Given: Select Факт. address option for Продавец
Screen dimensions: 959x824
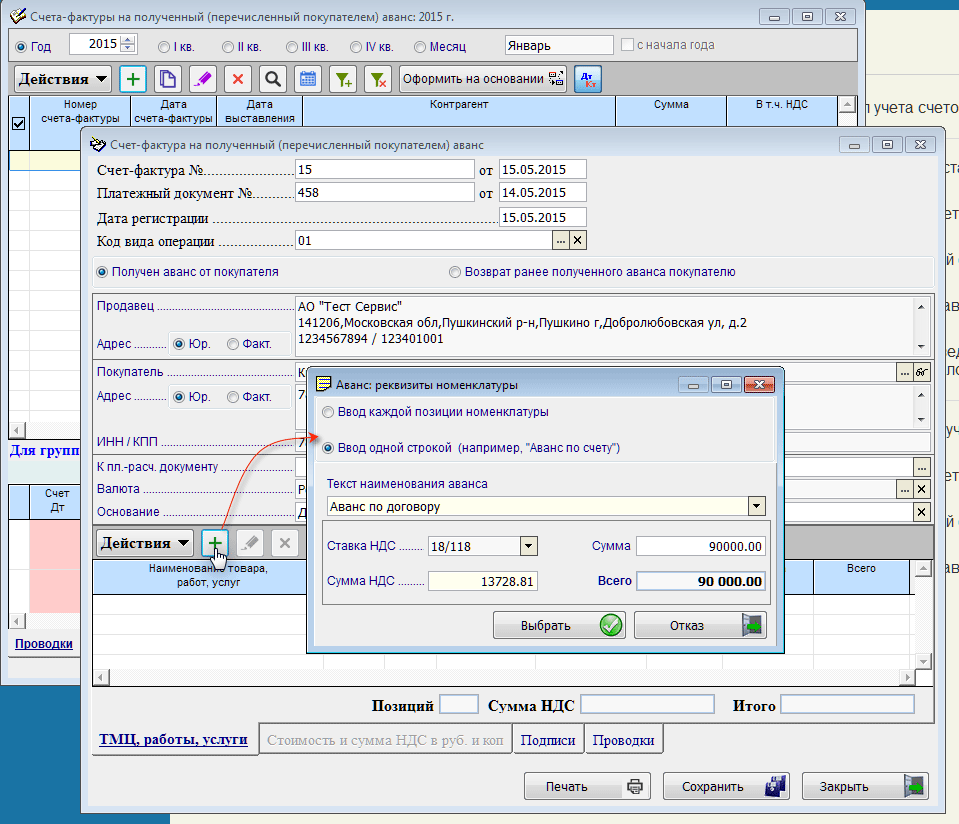Looking at the screenshot, I should [x=232, y=344].
